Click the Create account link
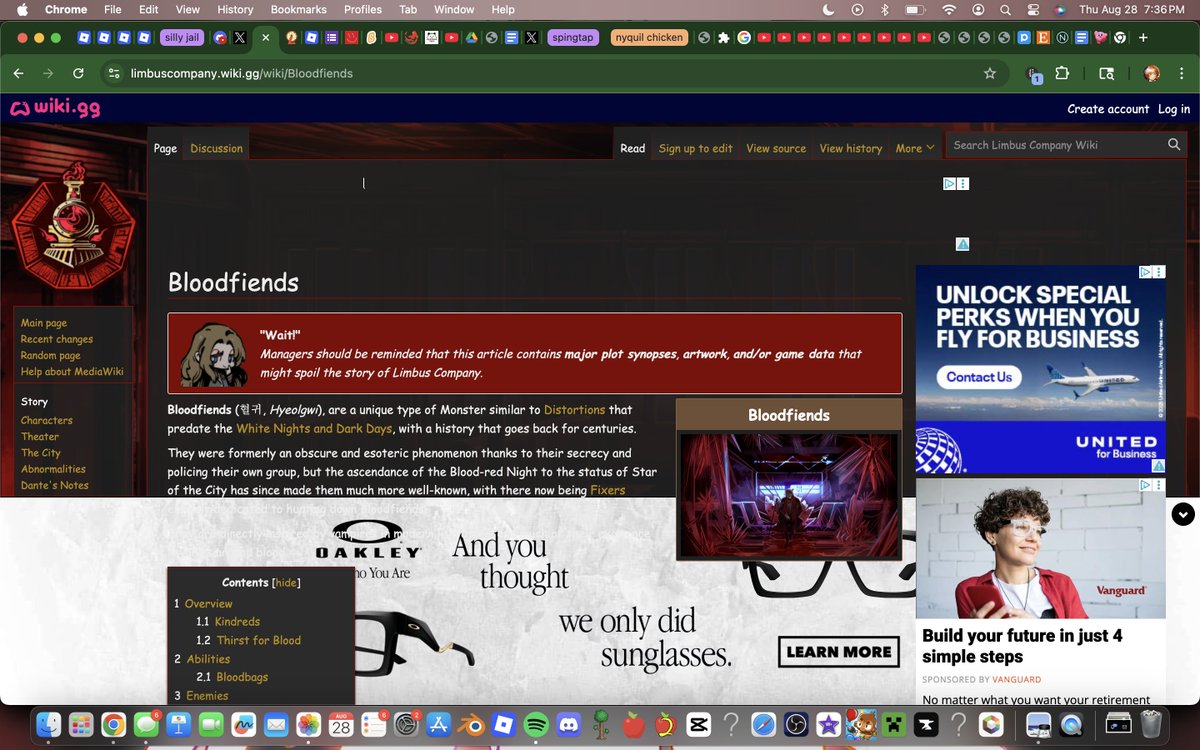This screenshot has height=750, width=1200. (1108, 109)
